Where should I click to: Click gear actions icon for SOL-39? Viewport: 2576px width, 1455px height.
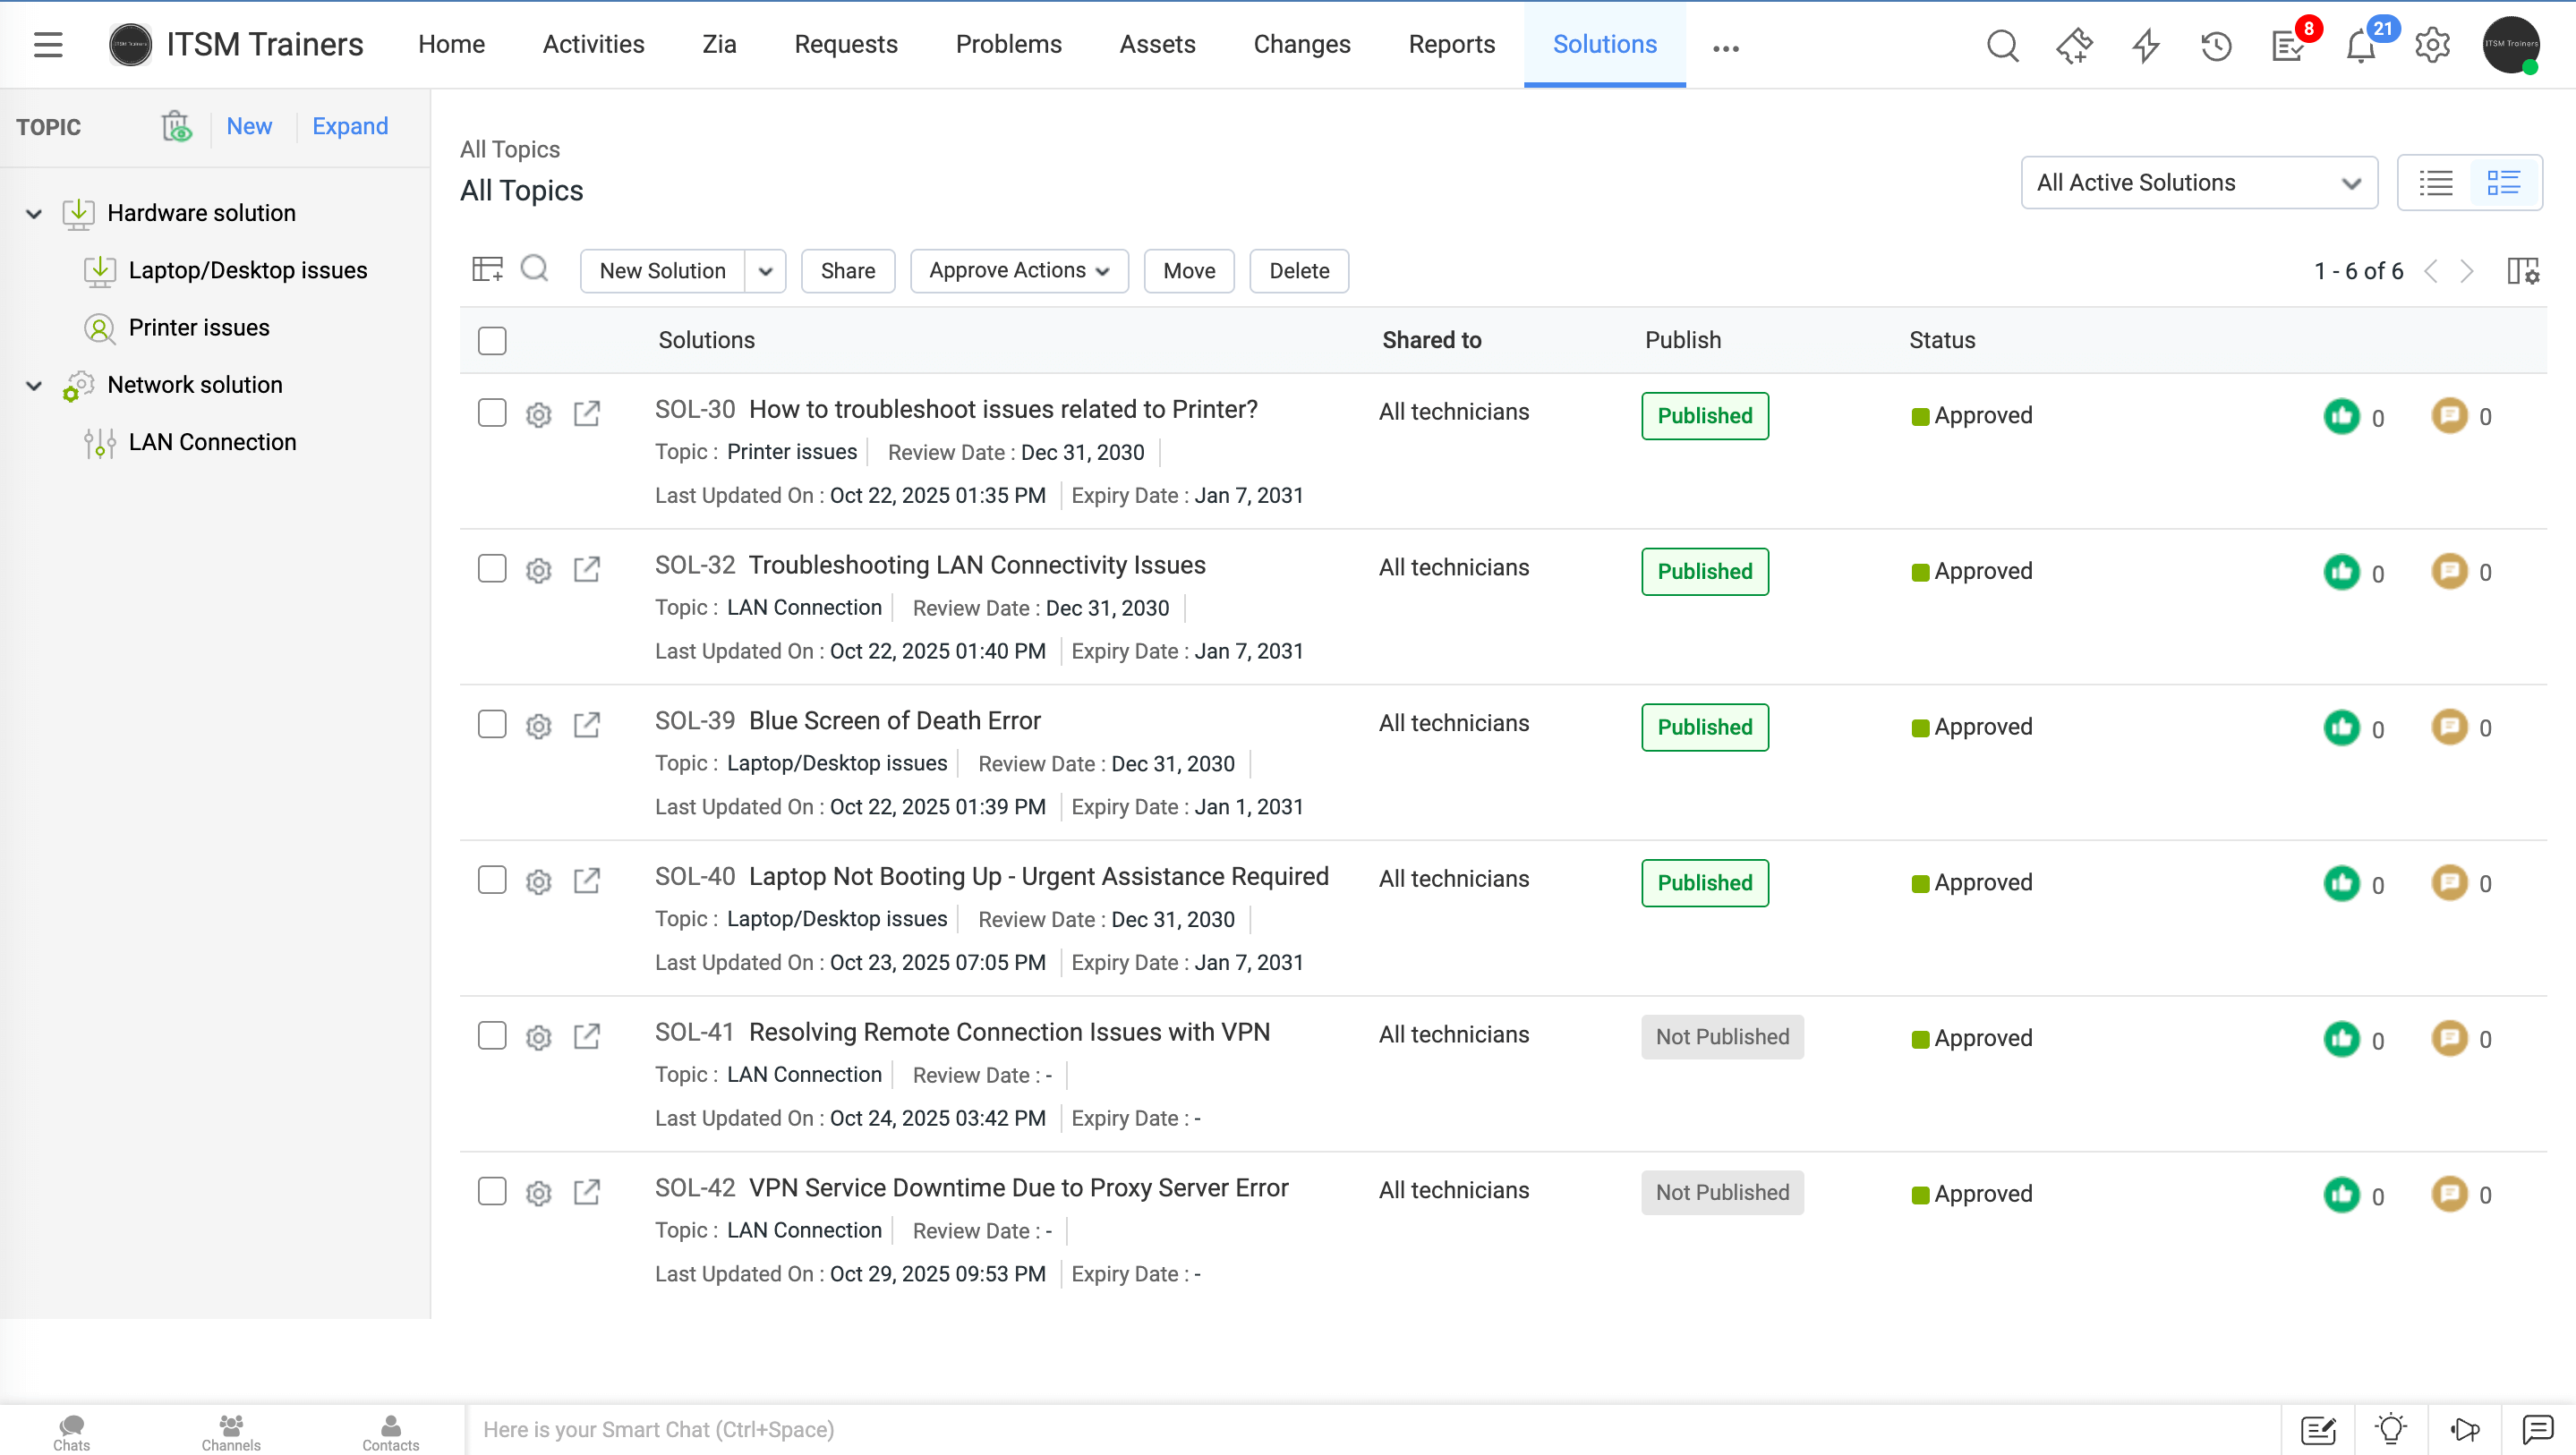(x=538, y=726)
